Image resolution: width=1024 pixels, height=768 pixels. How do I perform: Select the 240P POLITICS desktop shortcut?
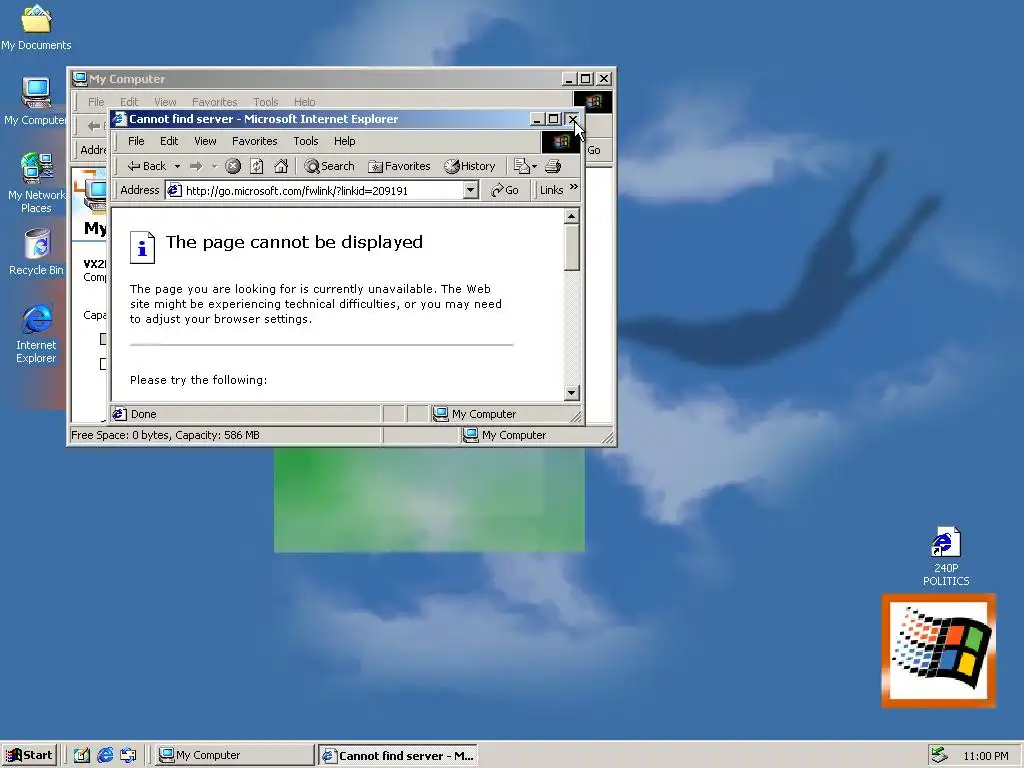coord(946,556)
